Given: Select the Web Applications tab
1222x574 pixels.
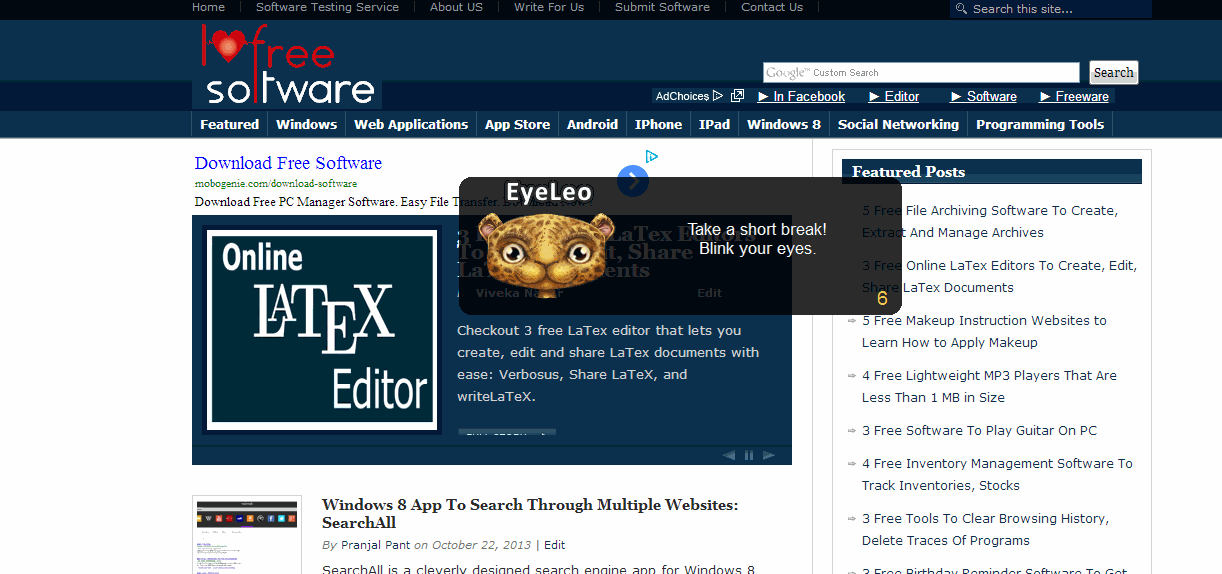Looking at the screenshot, I should point(411,124).
